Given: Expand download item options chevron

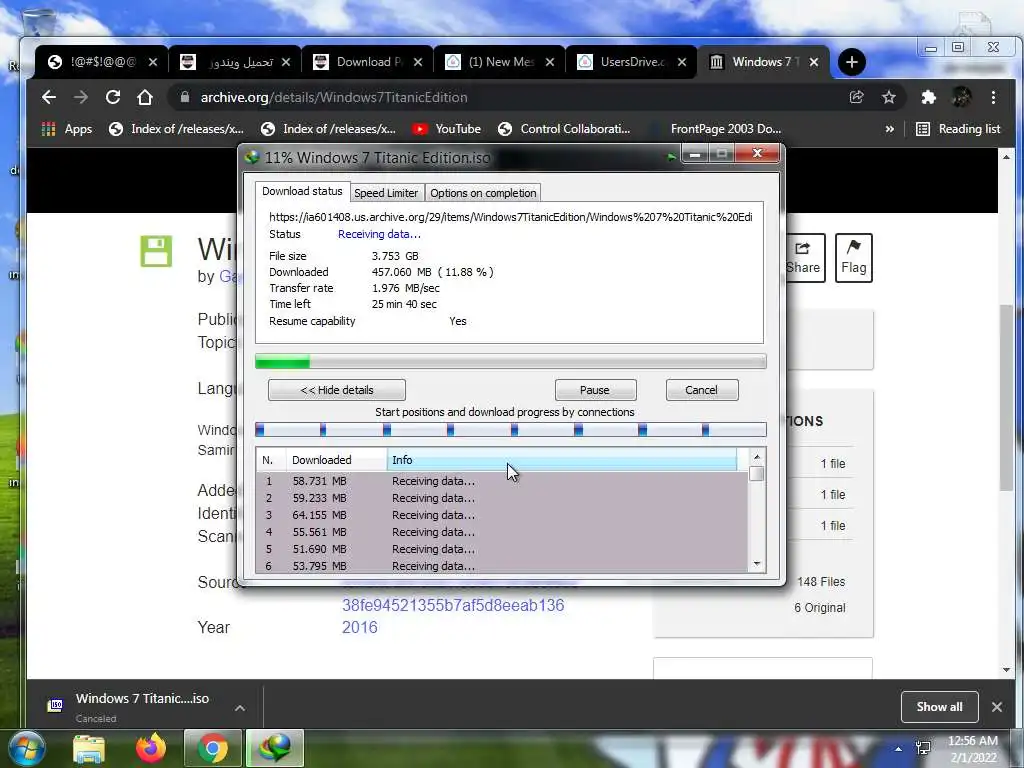Looking at the screenshot, I should pyautogui.click(x=240, y=708).
